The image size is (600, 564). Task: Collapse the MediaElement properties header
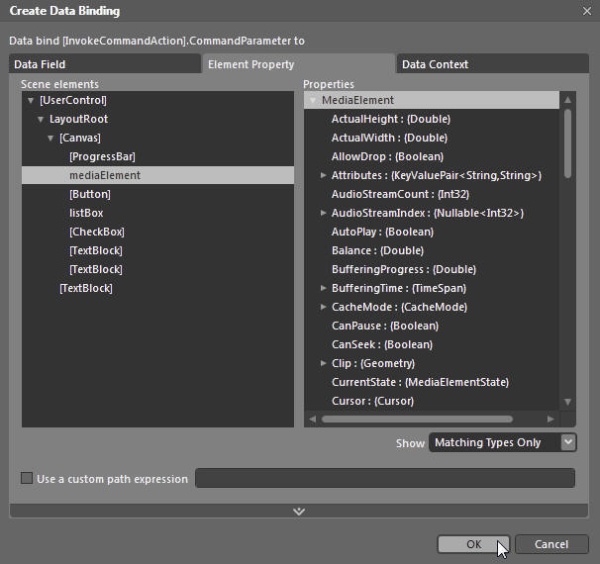pyautogui.click(x=313, y=100)
